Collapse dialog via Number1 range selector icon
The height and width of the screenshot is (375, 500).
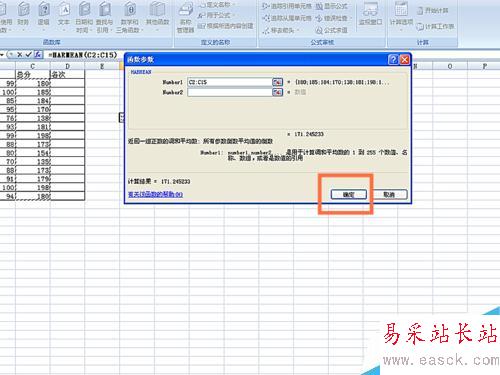(x=278, y=82)
